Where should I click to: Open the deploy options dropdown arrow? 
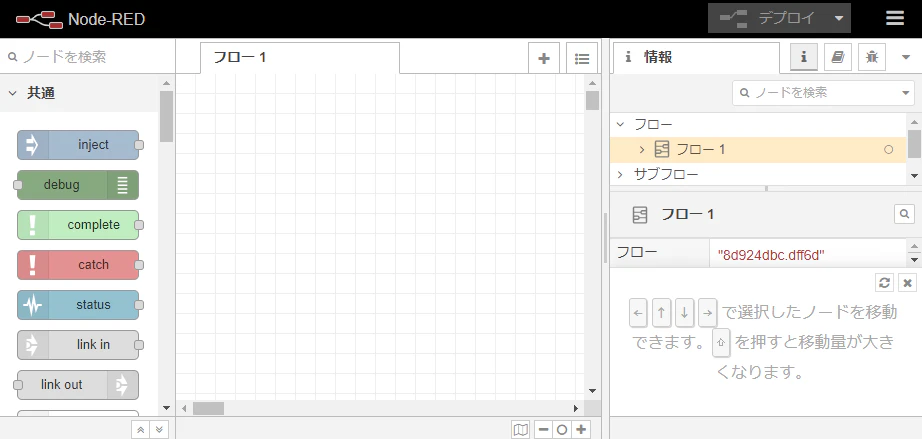pyautogui.click(x=839, y=18)
